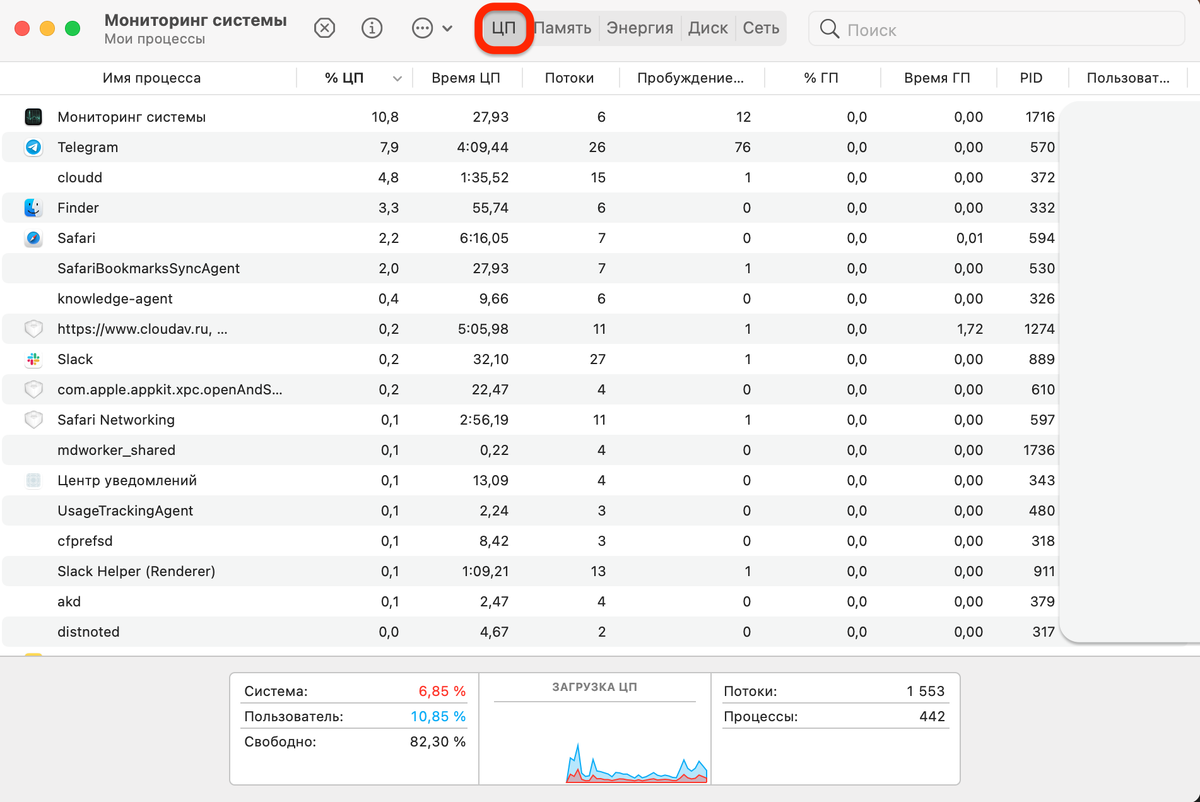1200x802 pixels.
Task: Click the Пользователь percentage 10,85 %
Action: coord(438,717)
